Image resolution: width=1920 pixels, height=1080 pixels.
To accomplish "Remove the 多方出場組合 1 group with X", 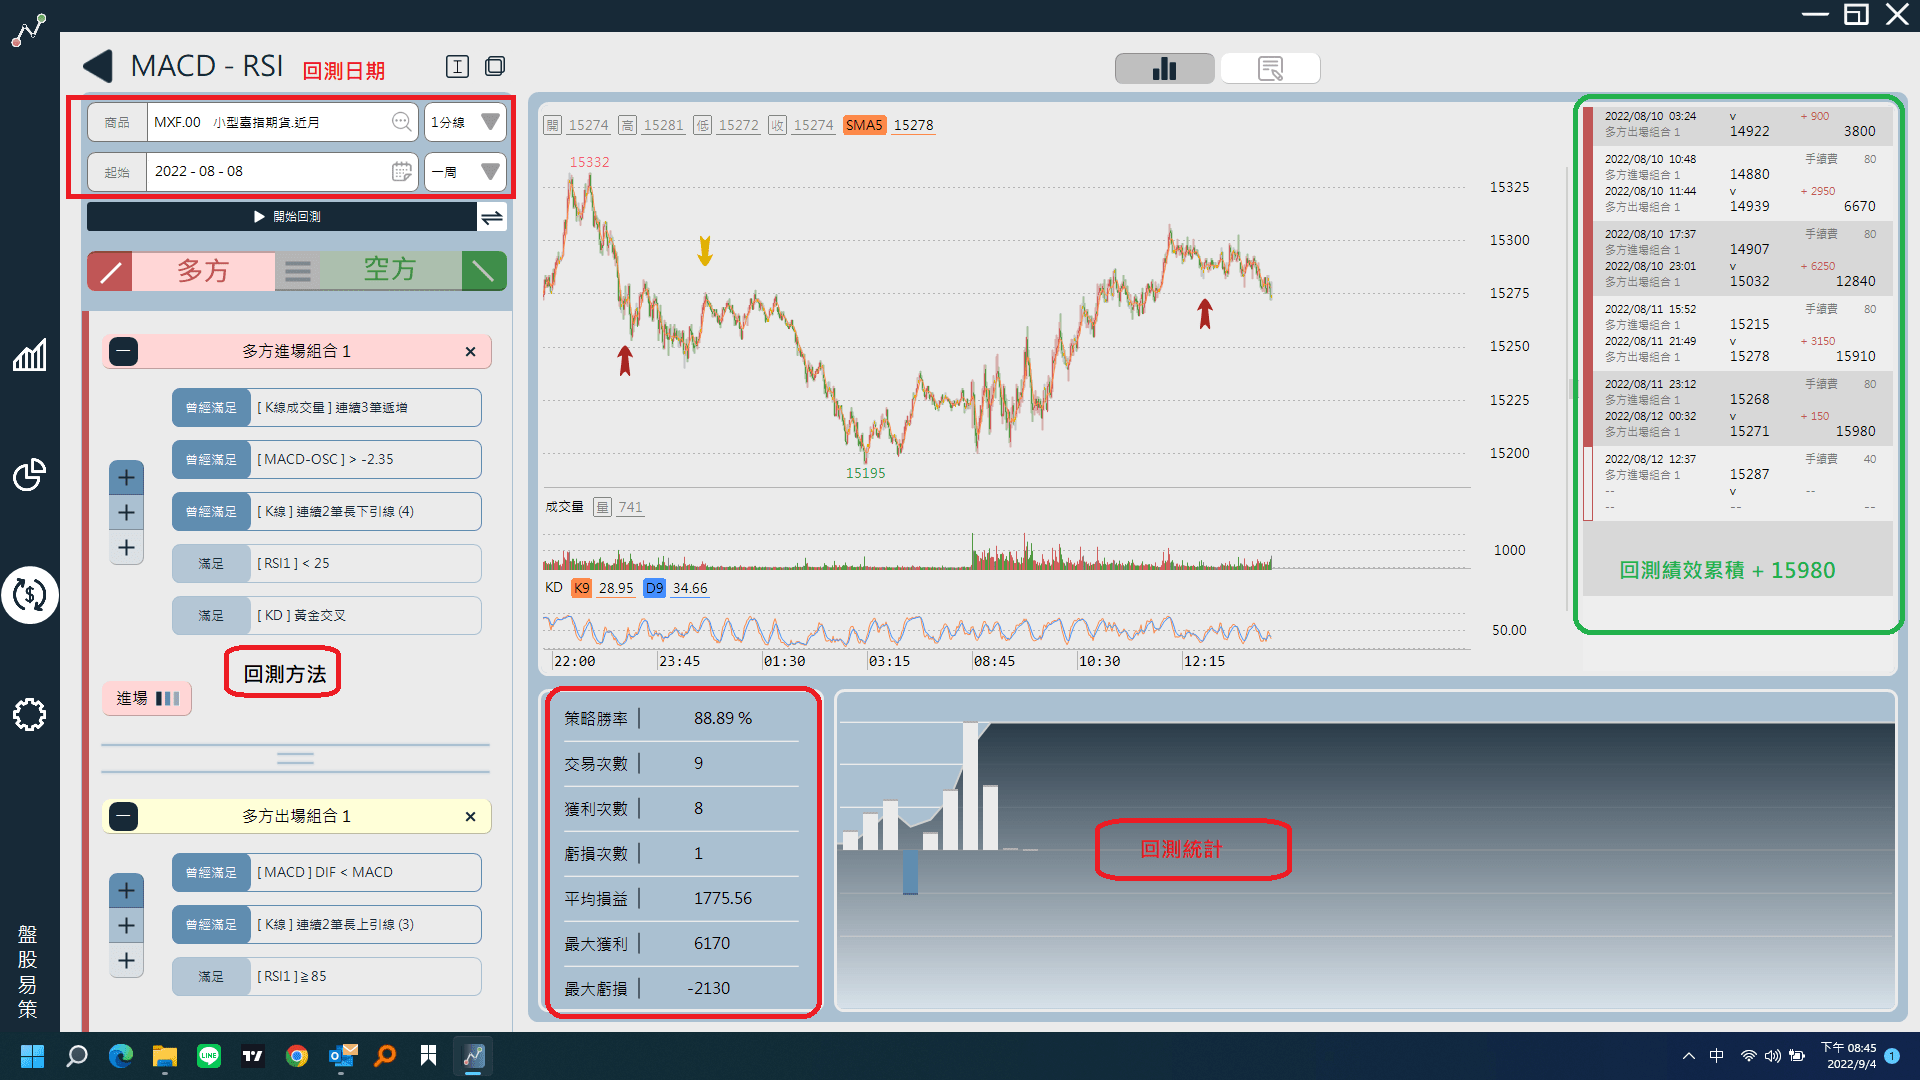I will click(x=470, y=817).
